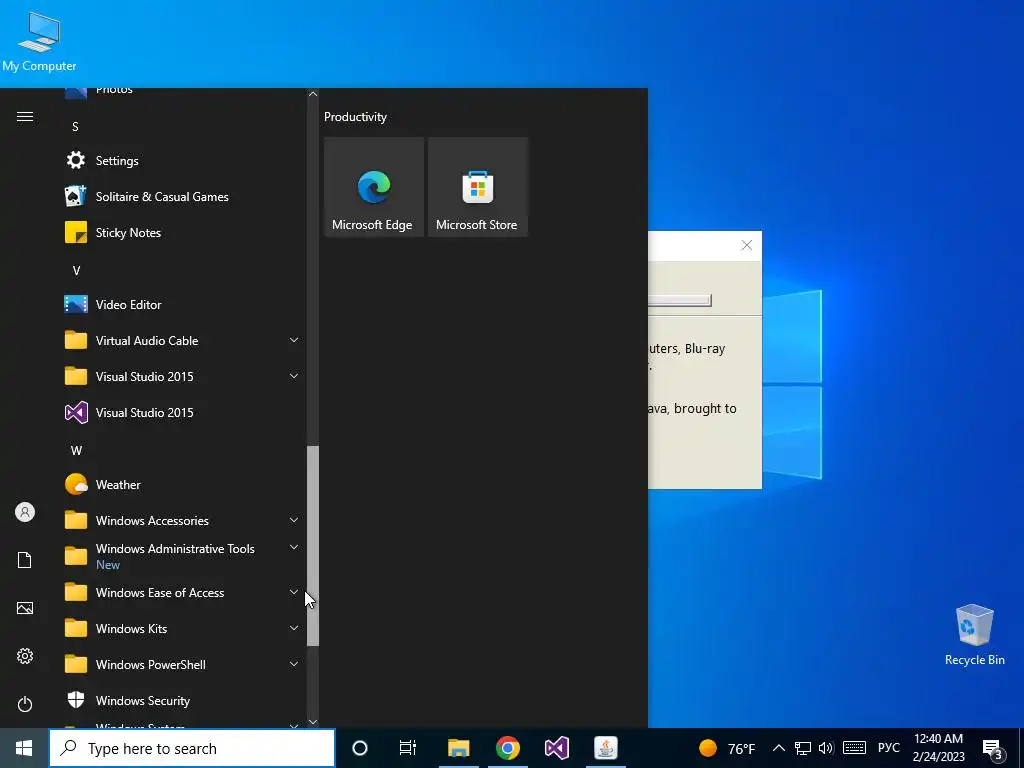
Task: Launch Google Chrome from the taskbar
Action: [x=507, y=748]
